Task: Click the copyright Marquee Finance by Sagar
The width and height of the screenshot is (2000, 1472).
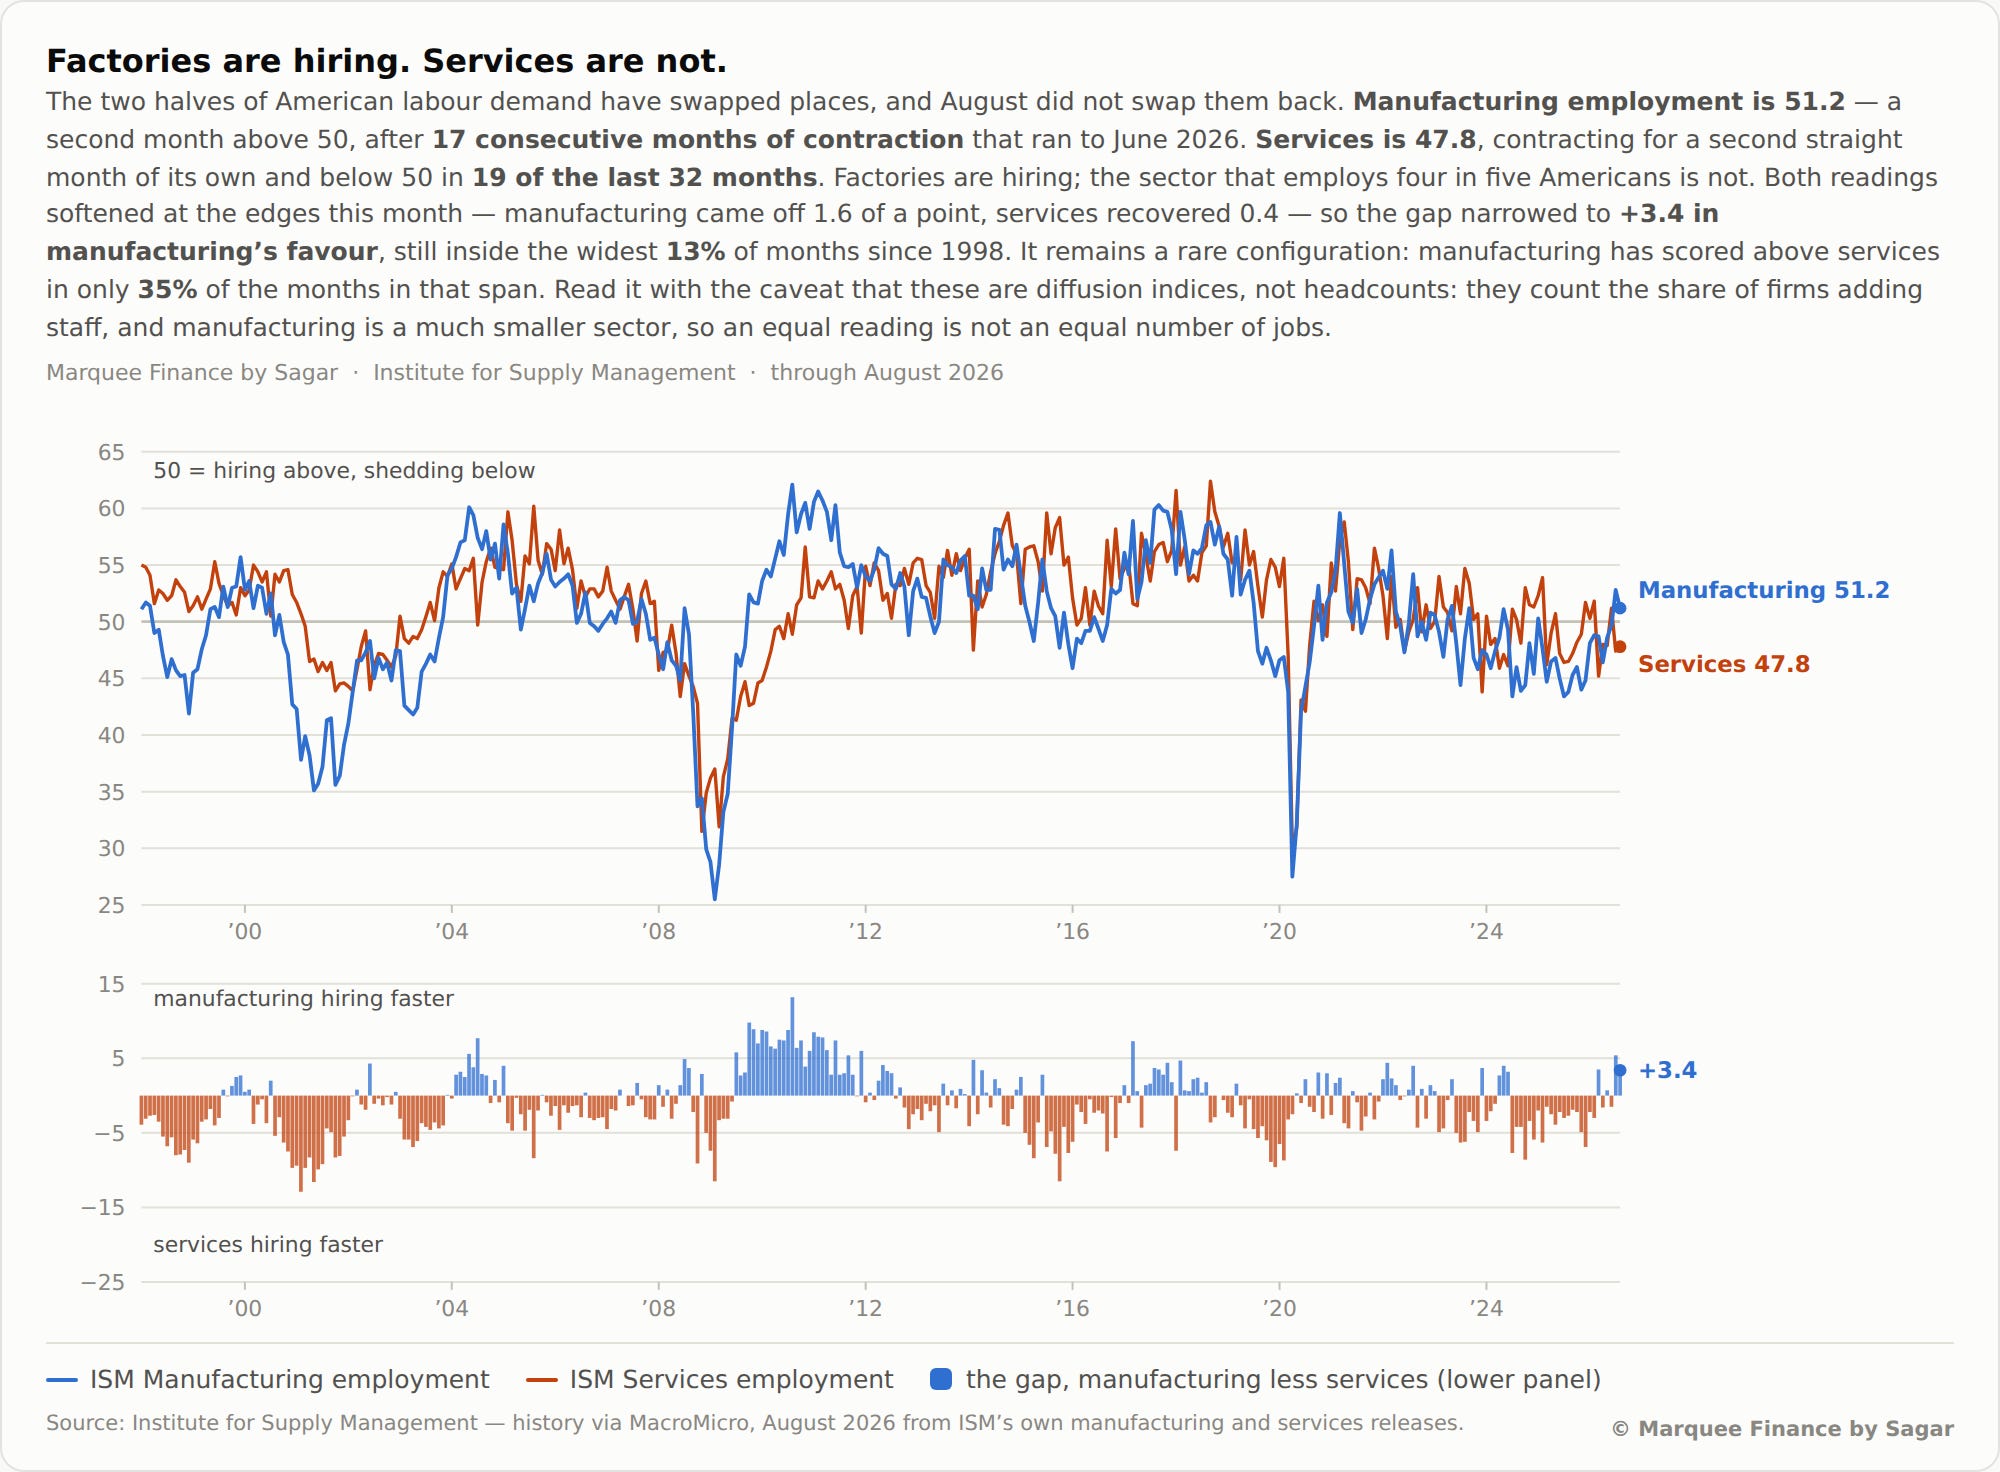Action: coord(1782,1429)
